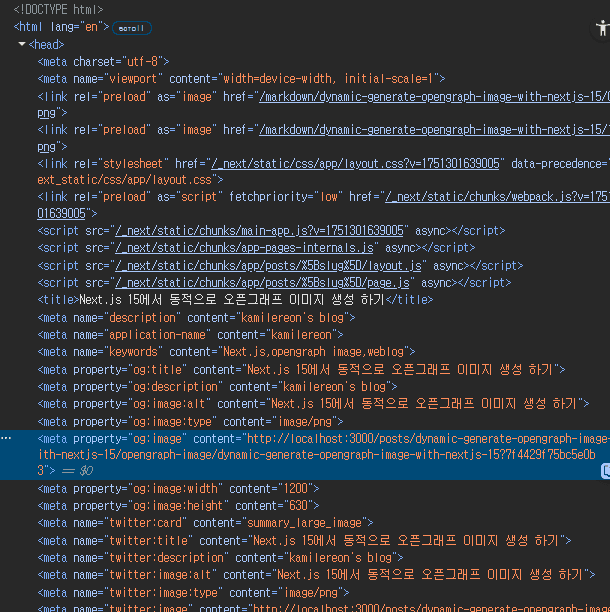The image size is (610, 612).
Task: Open first preload image markdown href link
Action: [434, 96]
